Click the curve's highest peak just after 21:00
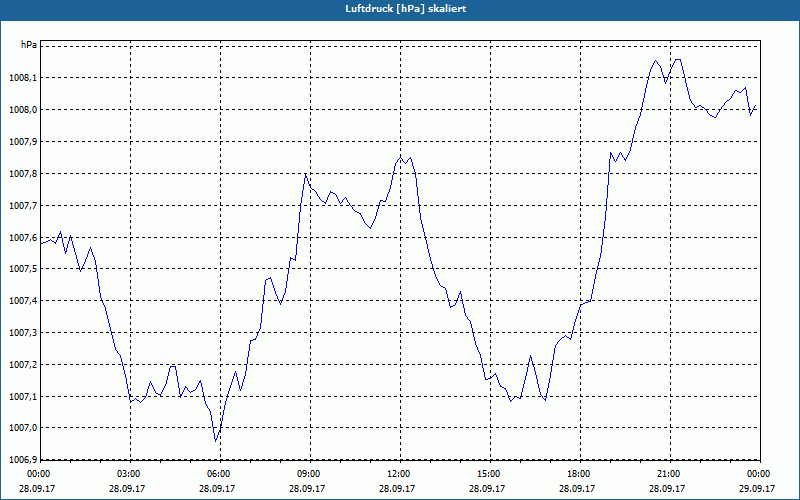This screenshot has width=800, height=500. [678, 60]
